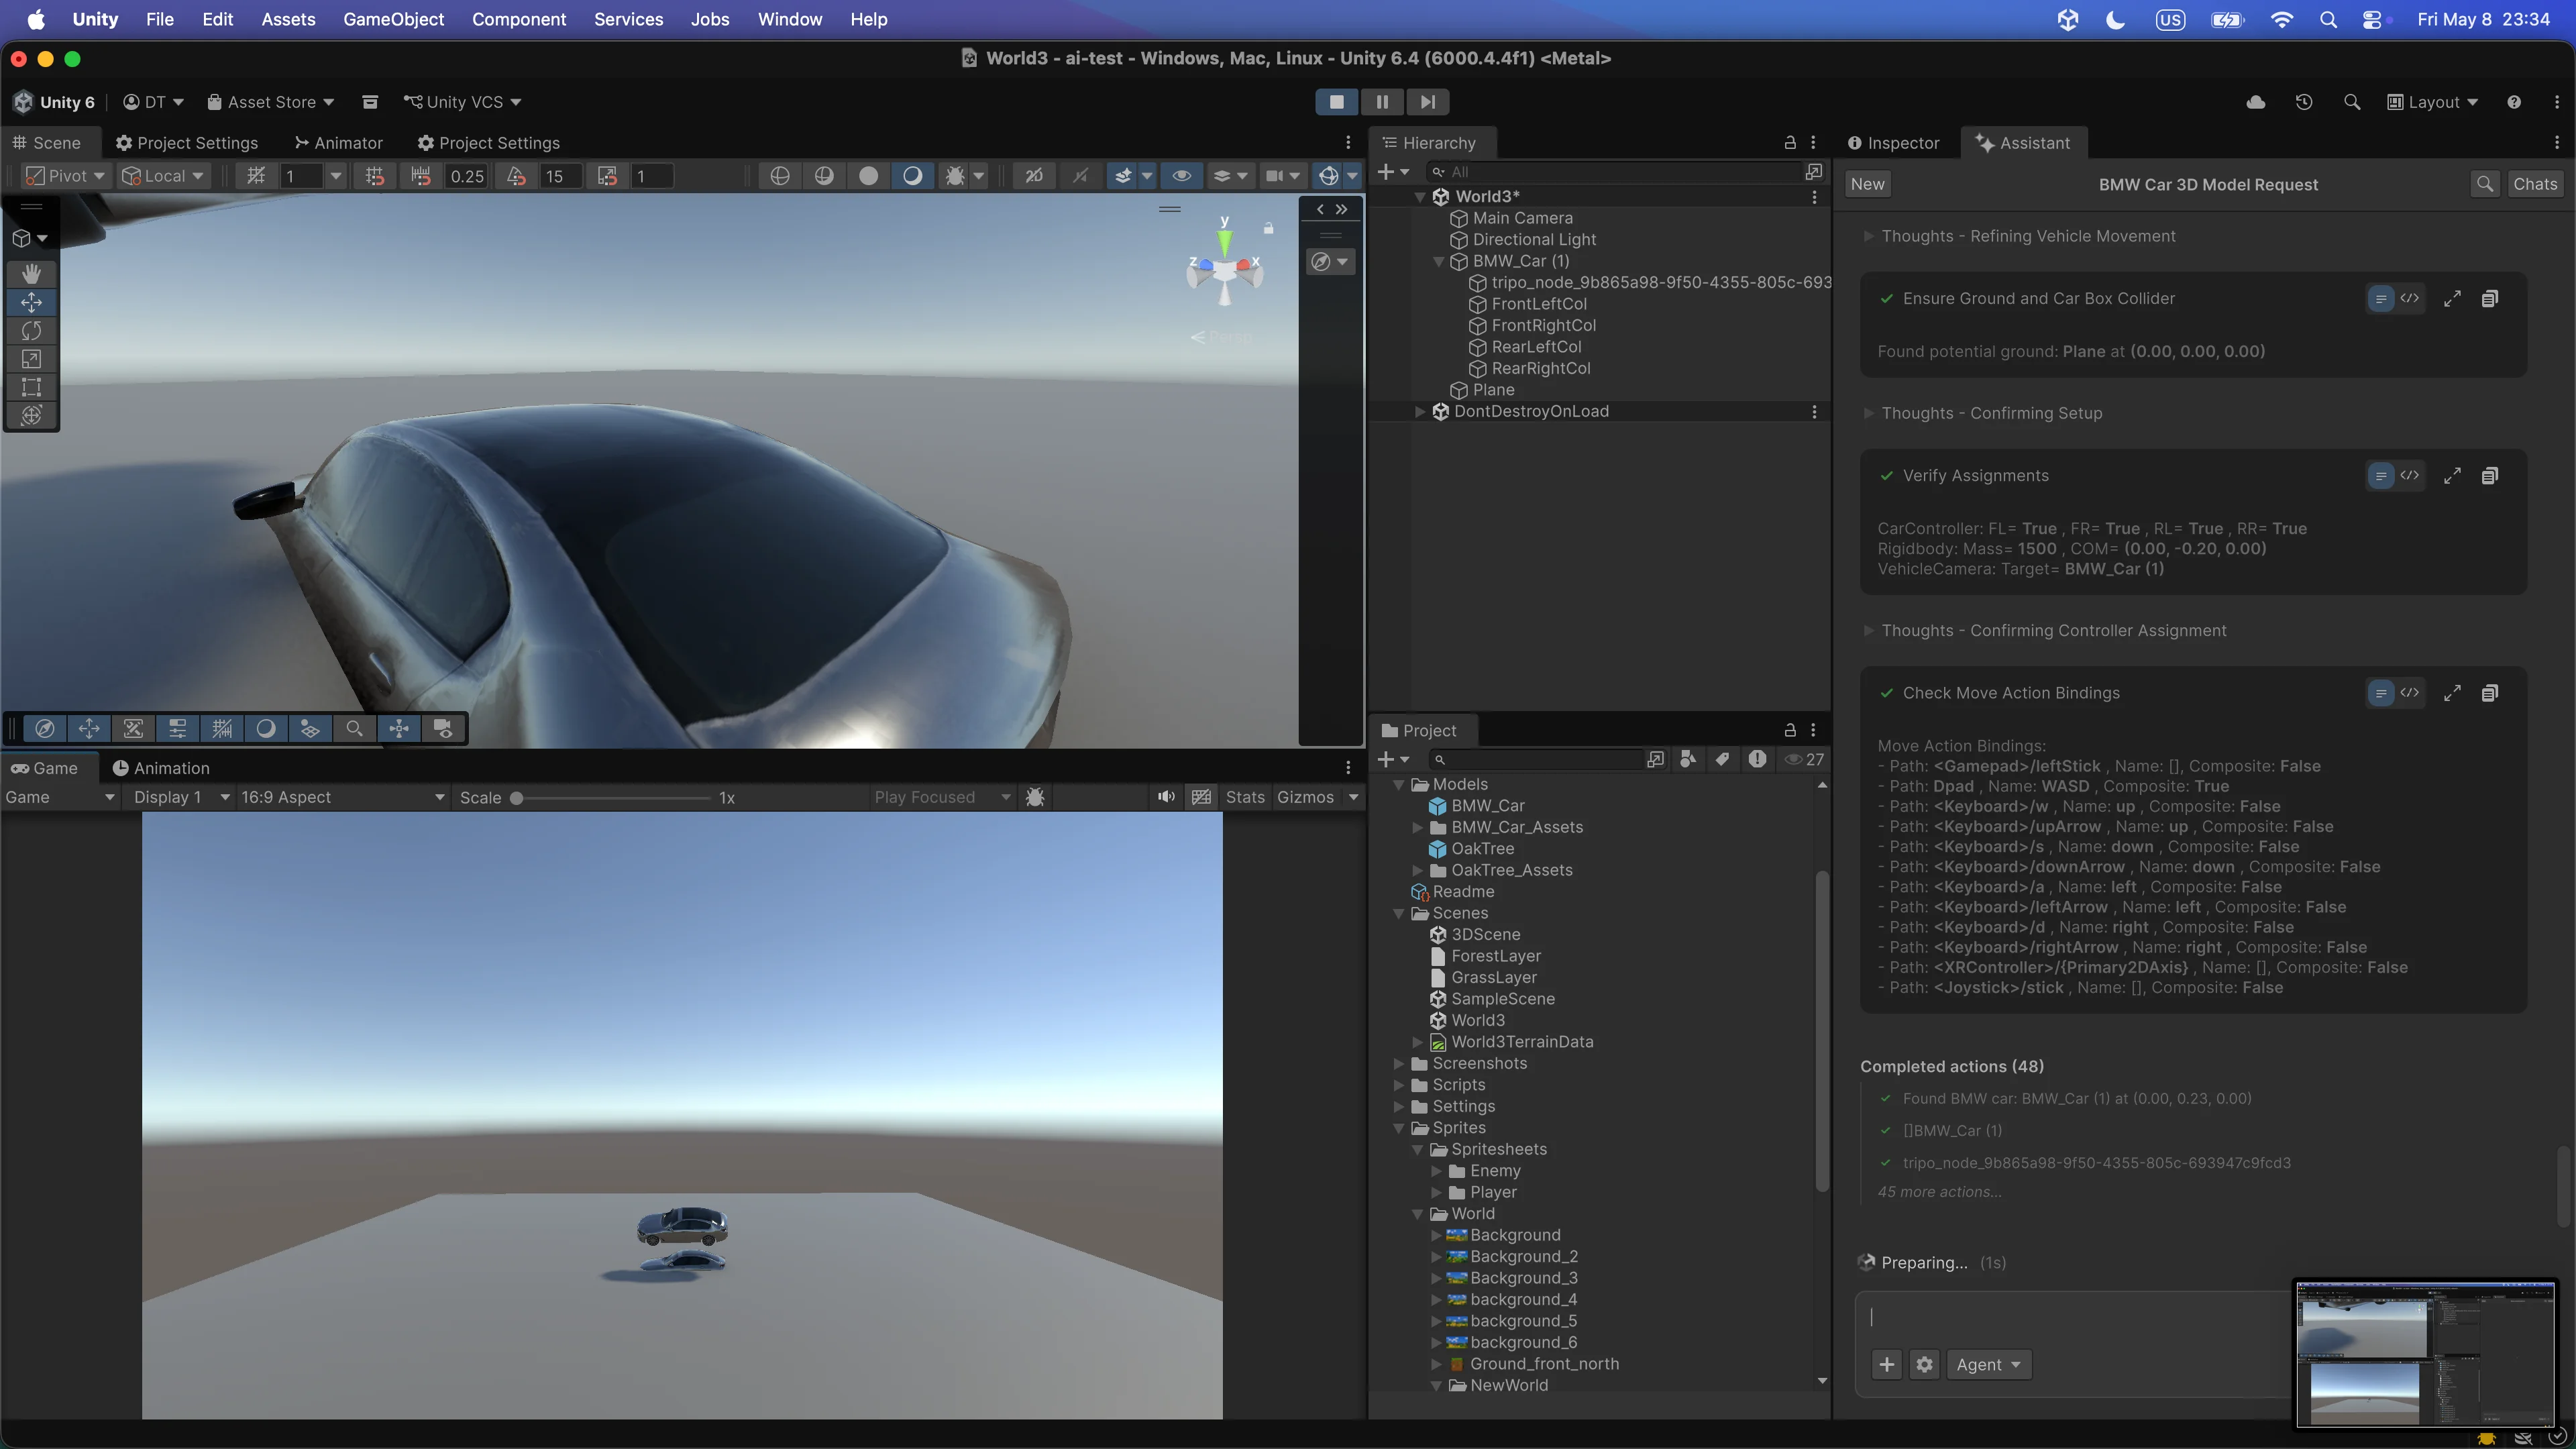Open the Component menu
The height and width of the screenshot is (1449, 2576).
click(519, 19)
